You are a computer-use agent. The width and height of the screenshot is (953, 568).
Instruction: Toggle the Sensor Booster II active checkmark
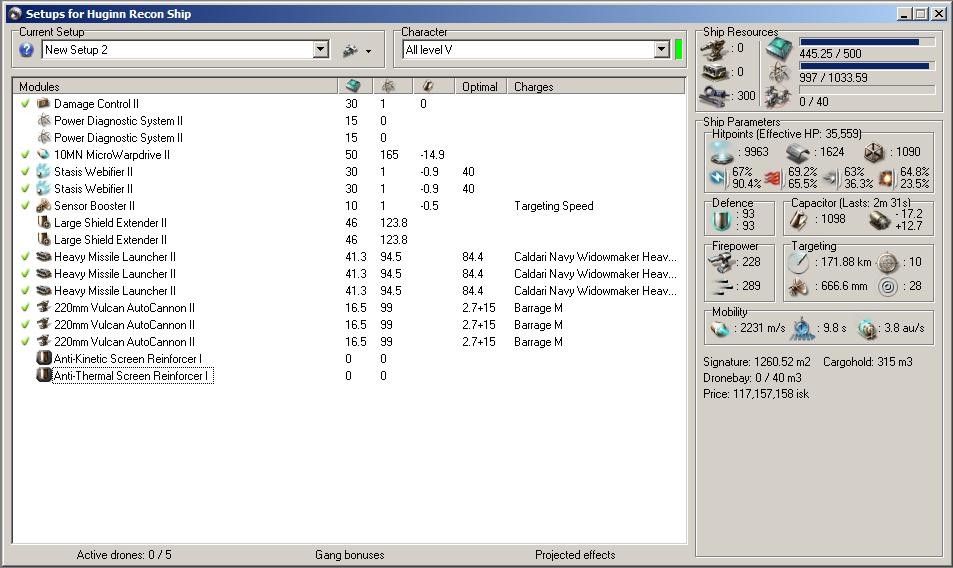click(25, 206)
